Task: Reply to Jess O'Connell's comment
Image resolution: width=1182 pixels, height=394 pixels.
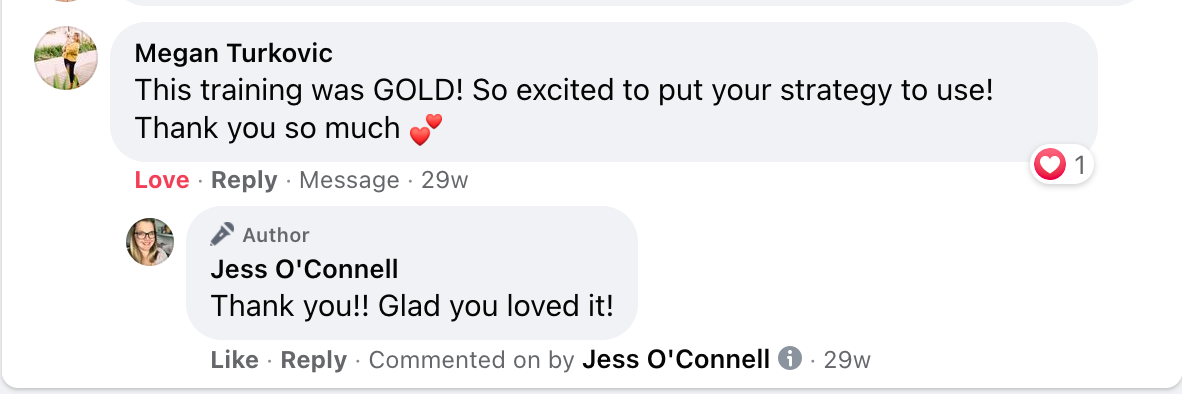Action: 314,359
